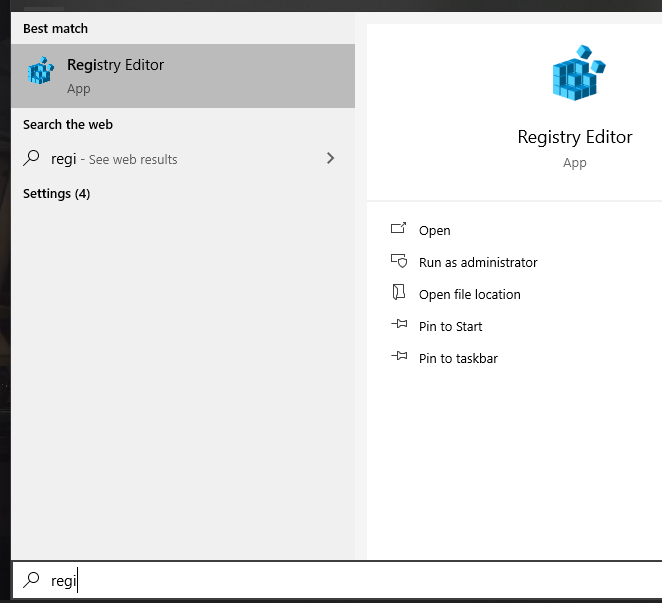Expand web results with the chevron arrow
662x603 pixels.
tap(330, 158)
